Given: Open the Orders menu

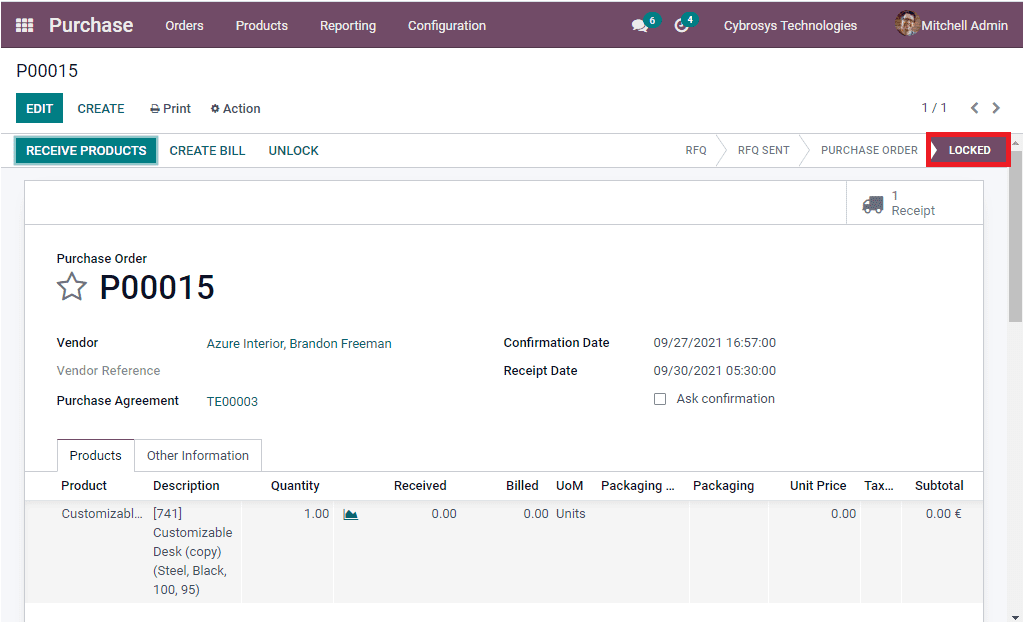Looking at the screenshot, I should (184, 26).
